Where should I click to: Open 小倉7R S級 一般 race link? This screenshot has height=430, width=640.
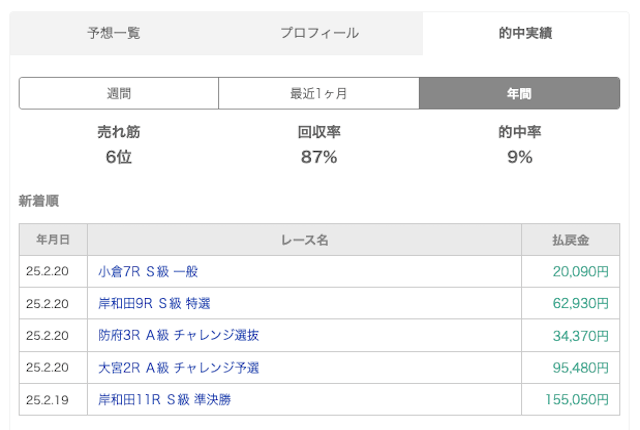[x=148, y=271]
